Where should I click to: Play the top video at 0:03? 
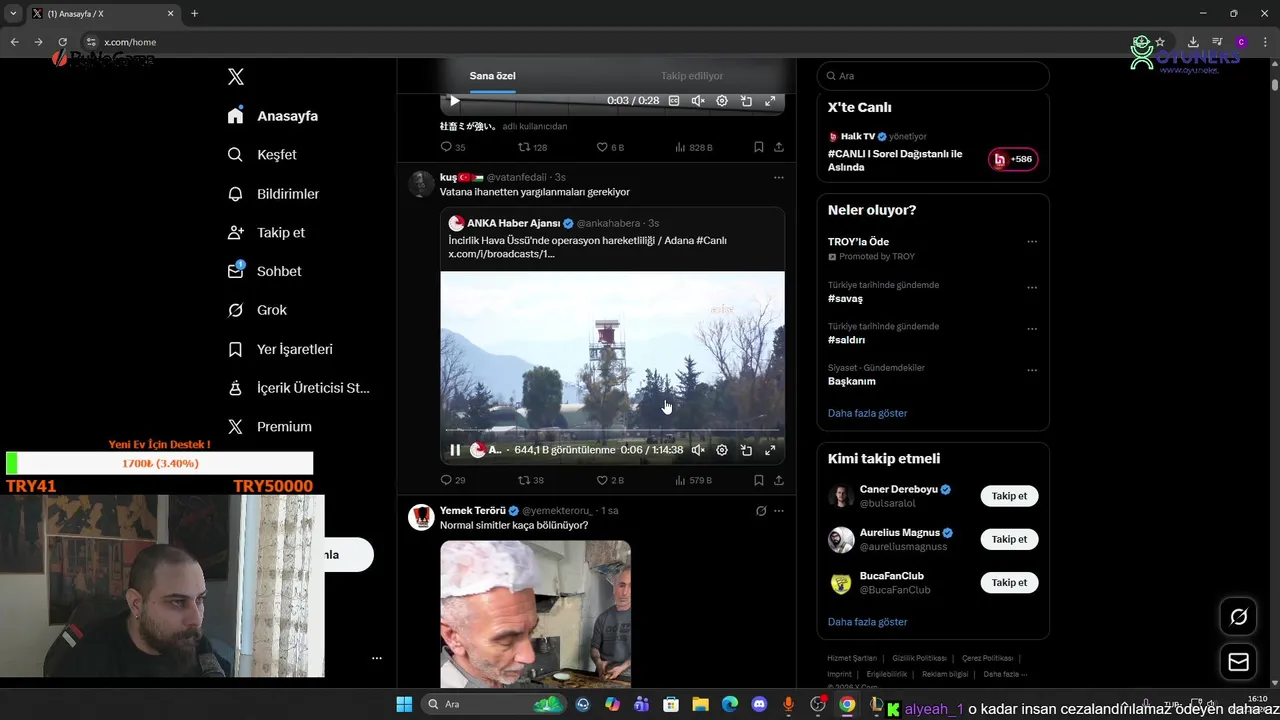tap(455, 101)
